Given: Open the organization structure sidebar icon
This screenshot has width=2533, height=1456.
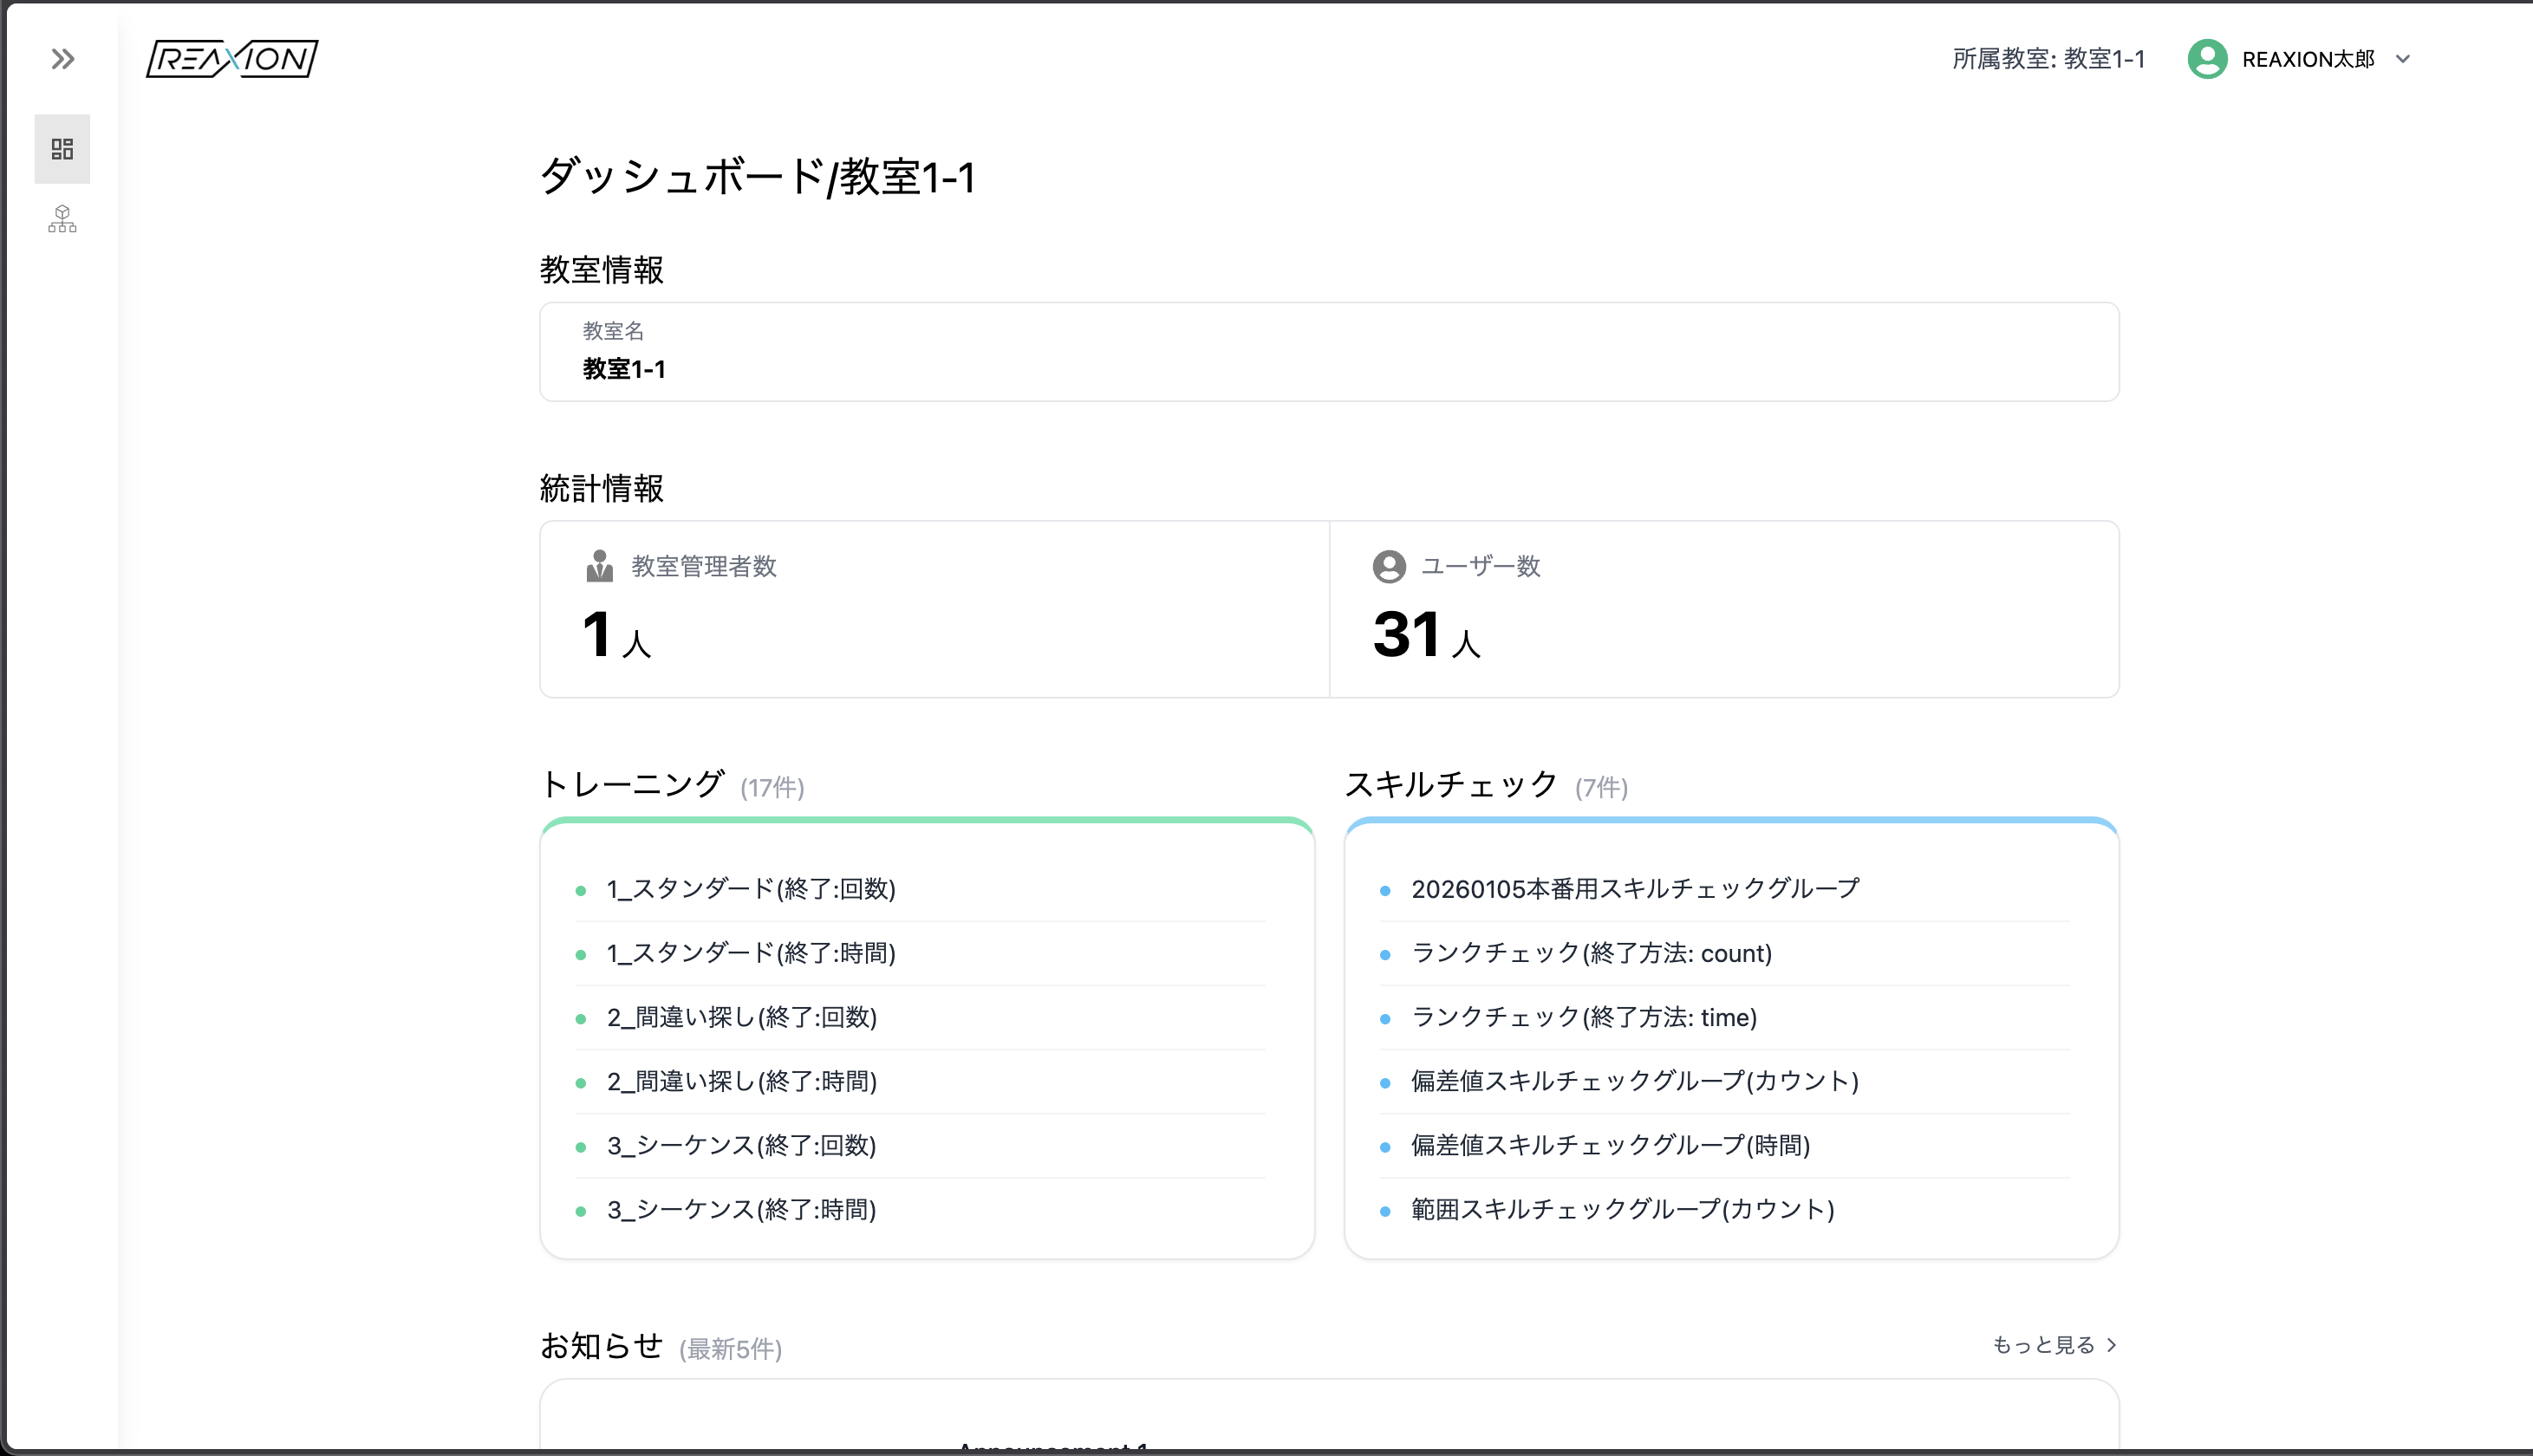Looking at the screenshot, I should coord(62,219).
